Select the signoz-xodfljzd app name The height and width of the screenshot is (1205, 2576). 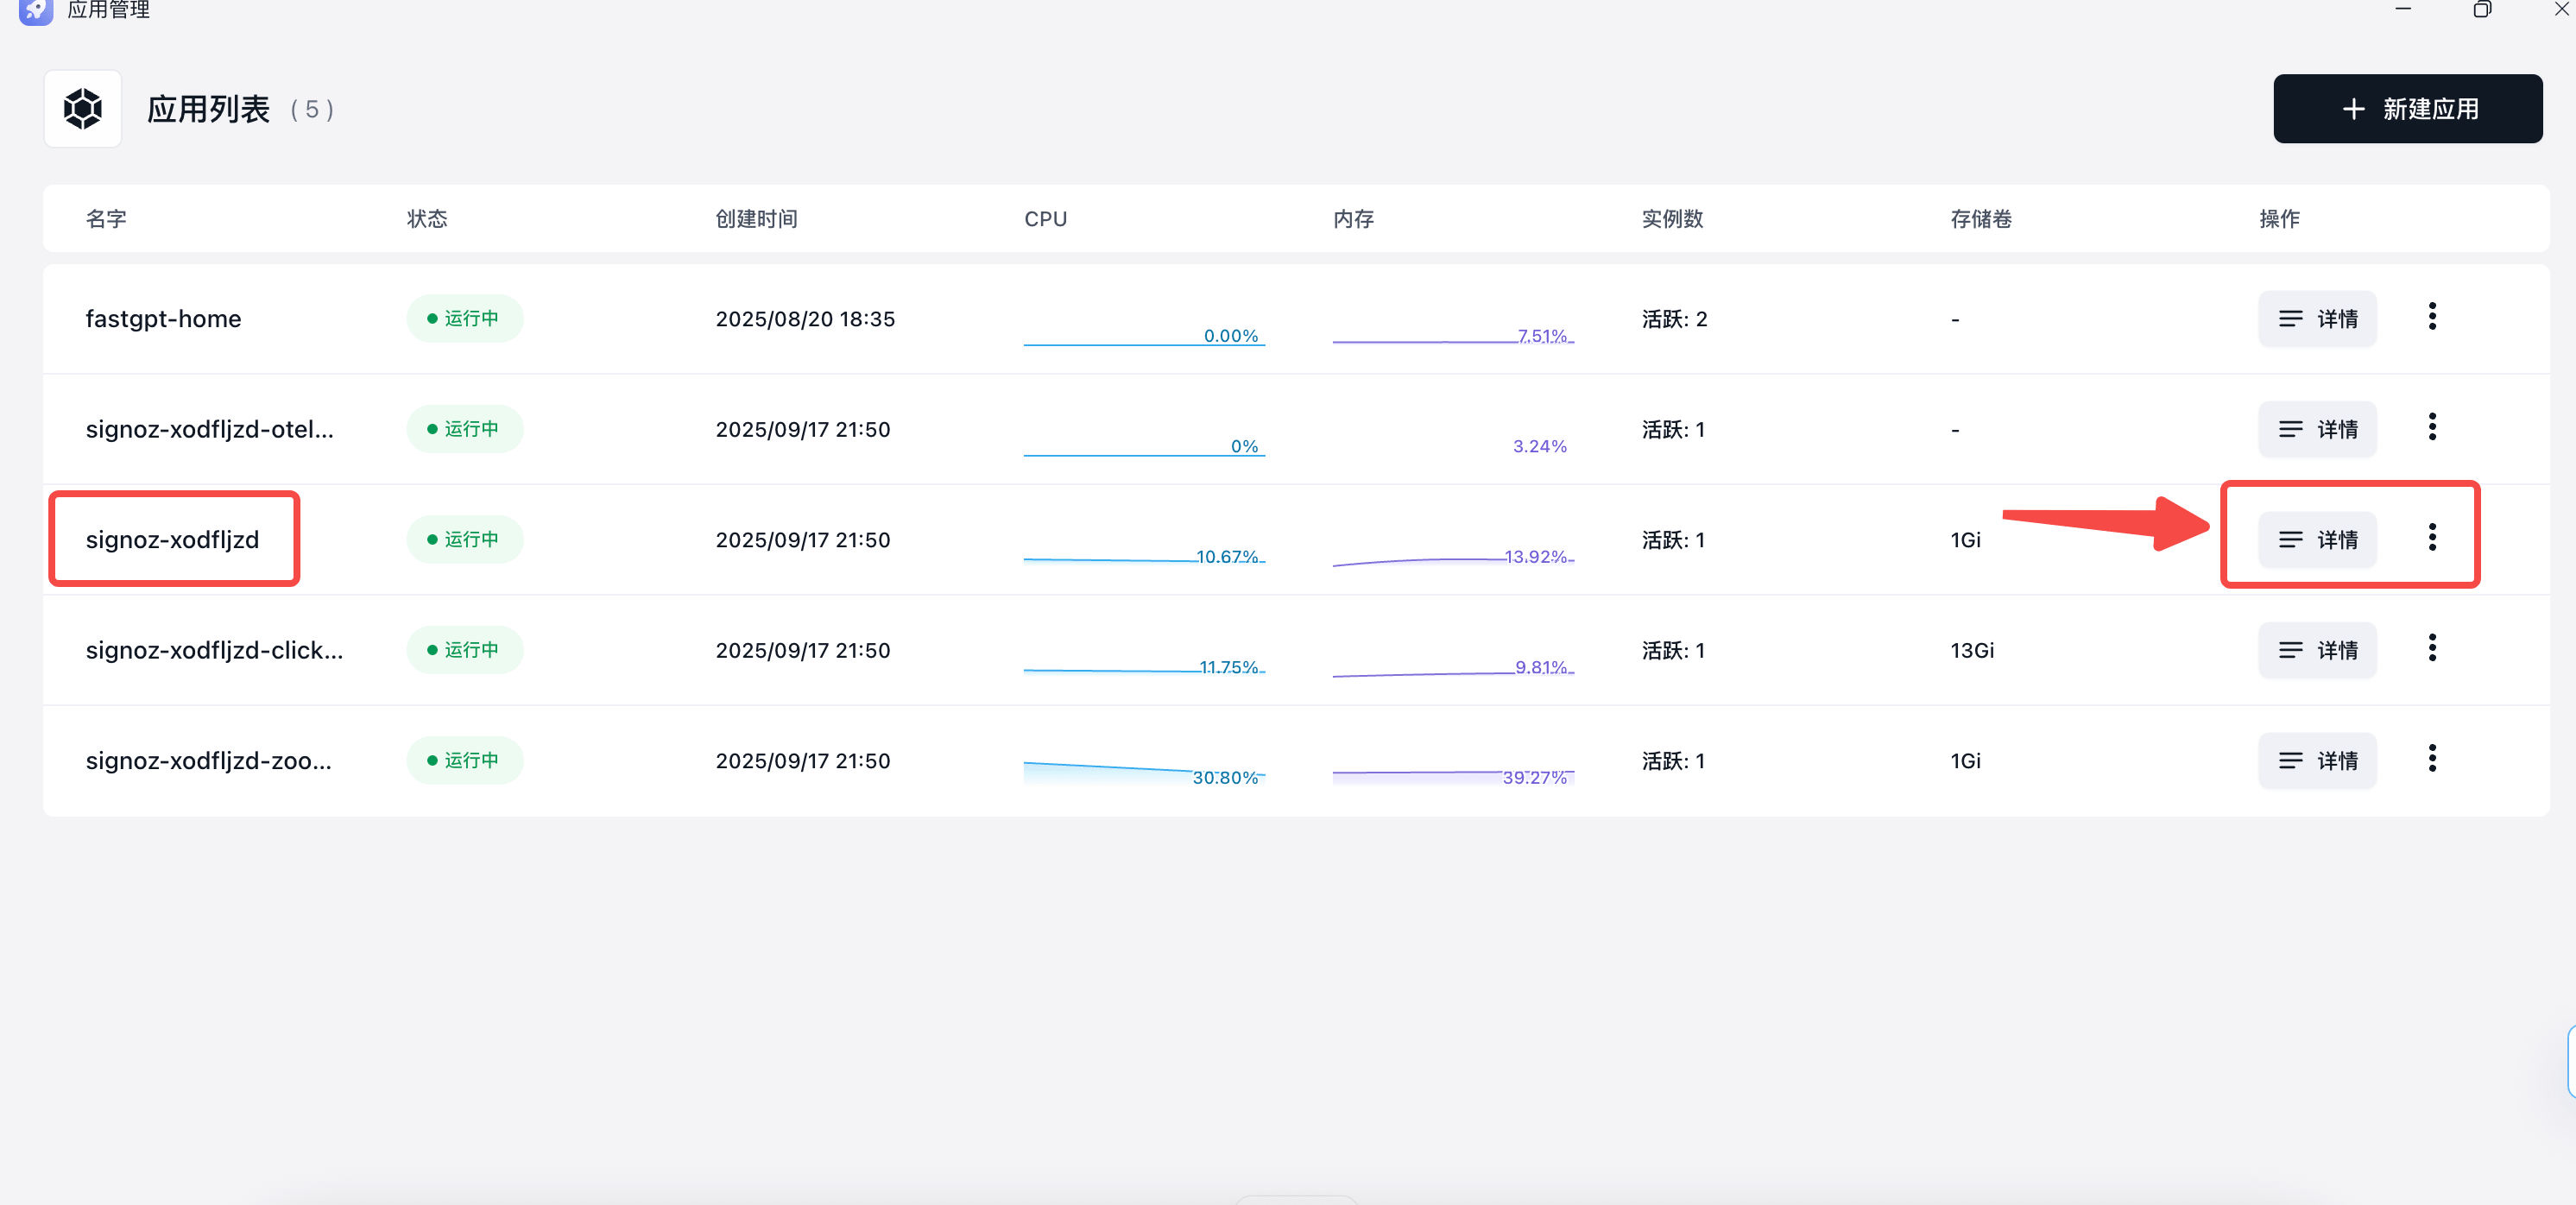[172, 540]
